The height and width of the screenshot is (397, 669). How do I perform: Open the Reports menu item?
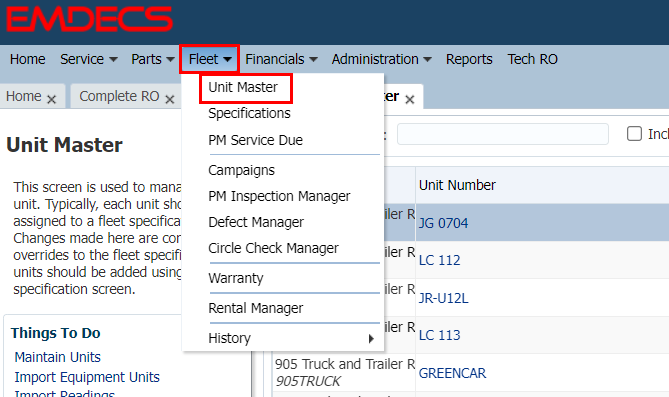[x=469, y=59]
